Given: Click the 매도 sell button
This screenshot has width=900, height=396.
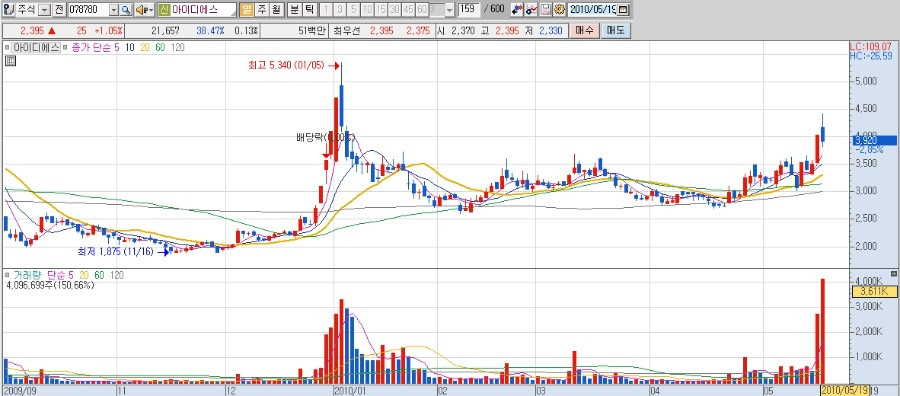Looking at the screenshot, I should (616, 30).
